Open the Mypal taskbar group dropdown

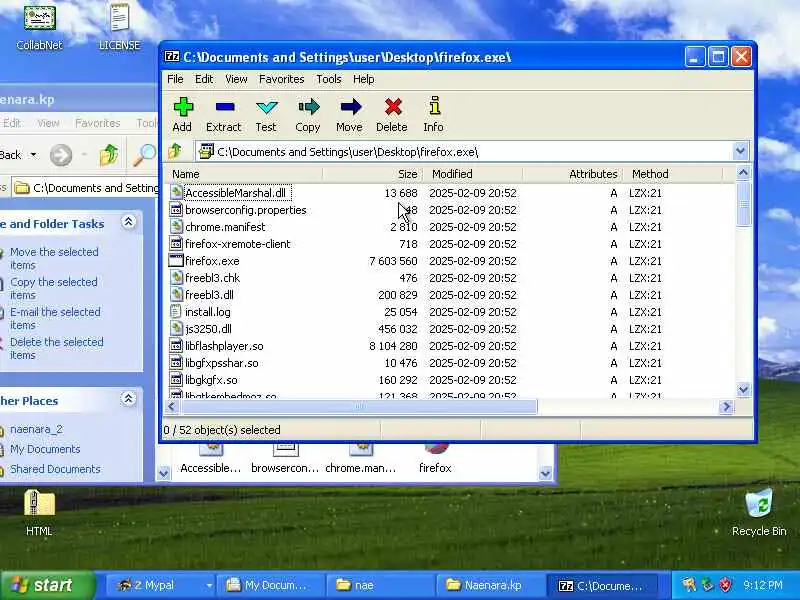click(x=209, y=585)
